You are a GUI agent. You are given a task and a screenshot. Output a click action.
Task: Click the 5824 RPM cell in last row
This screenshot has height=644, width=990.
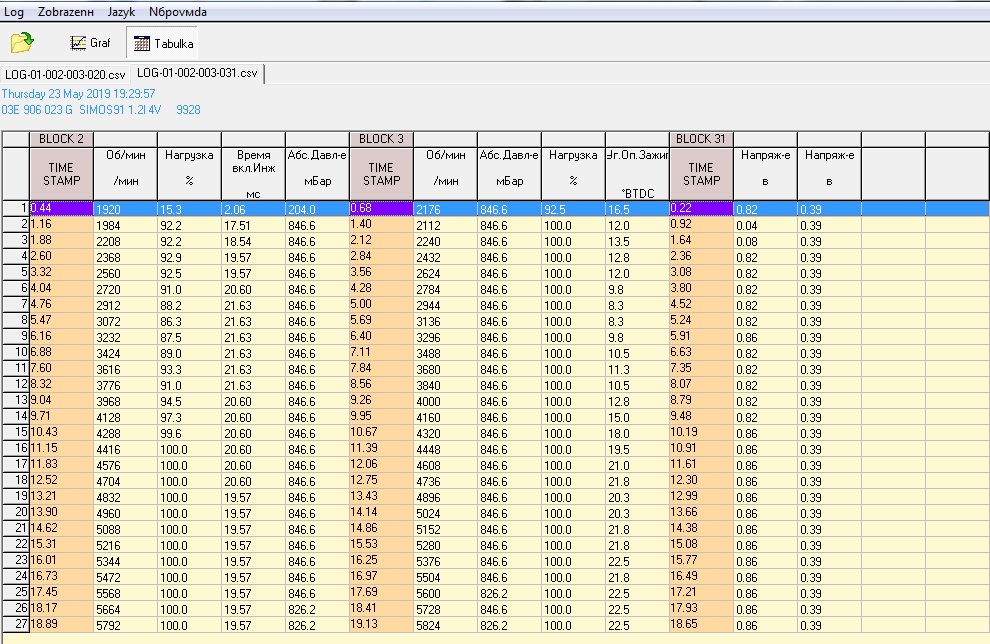tap(445, 624)
